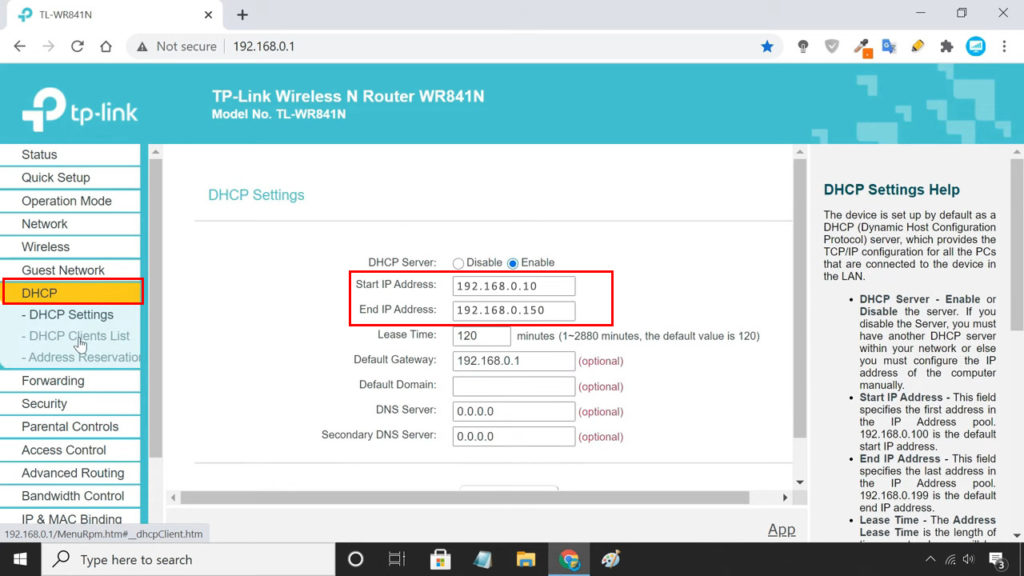
Task: Open the Google Translate extension
Action: 889,46
